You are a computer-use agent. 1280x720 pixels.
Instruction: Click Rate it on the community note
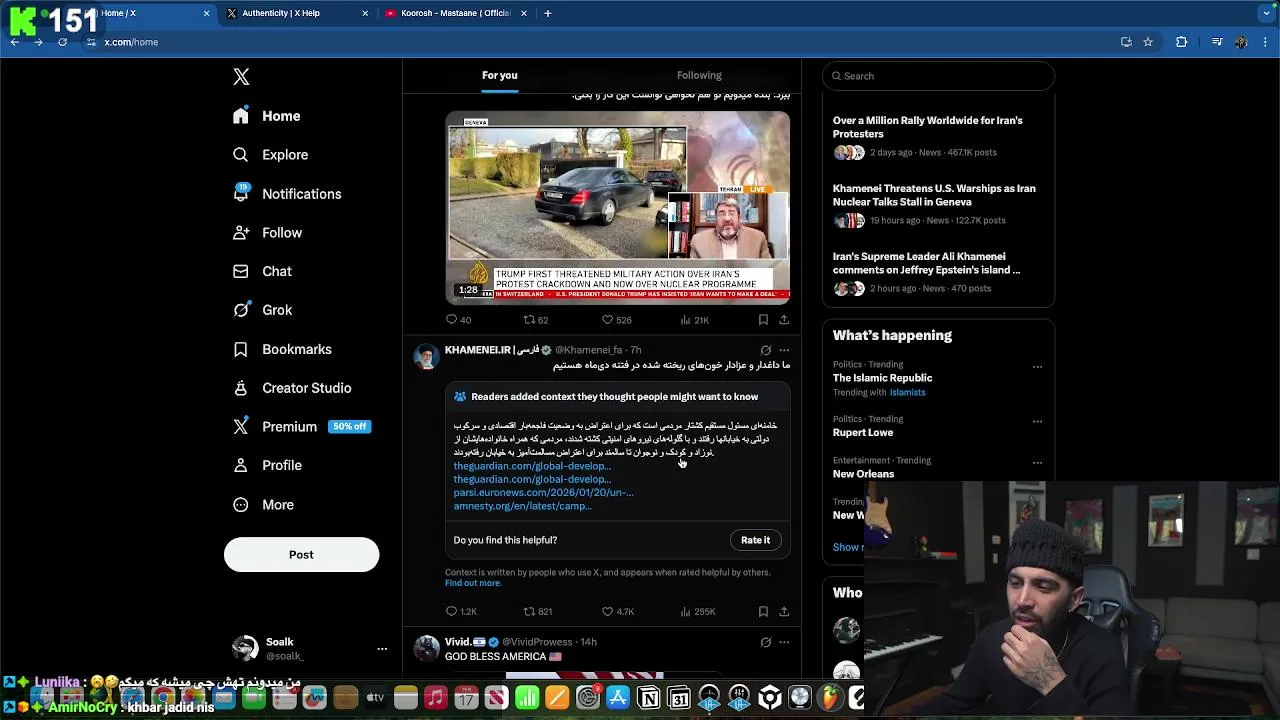point(755,540)
